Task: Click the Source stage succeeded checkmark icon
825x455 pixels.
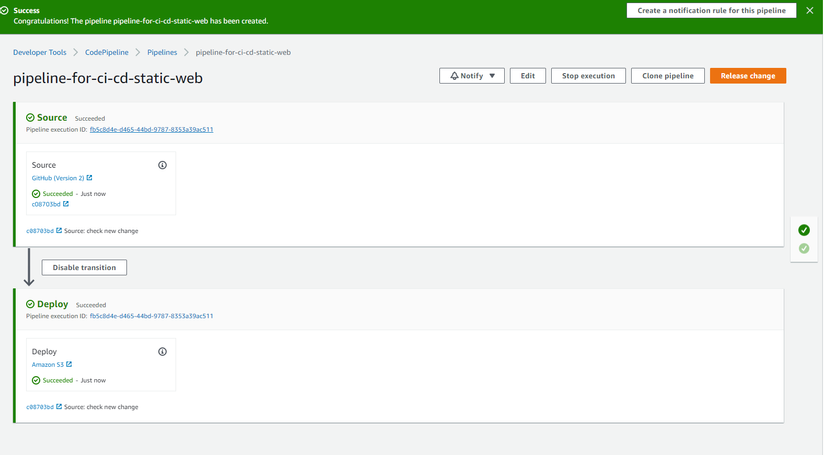Action: pos(30,118)
